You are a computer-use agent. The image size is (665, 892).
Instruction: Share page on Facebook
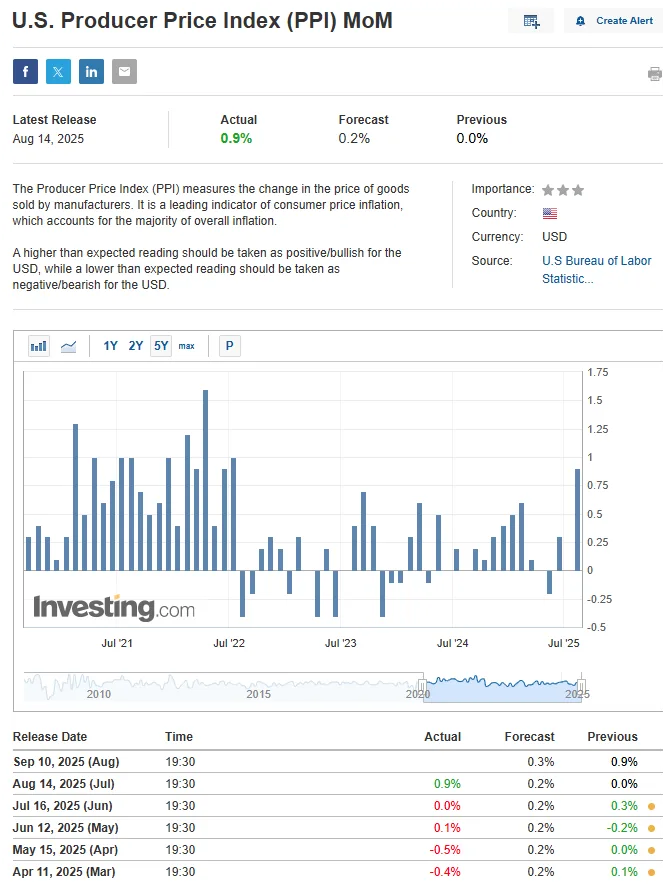click(25, 72)
